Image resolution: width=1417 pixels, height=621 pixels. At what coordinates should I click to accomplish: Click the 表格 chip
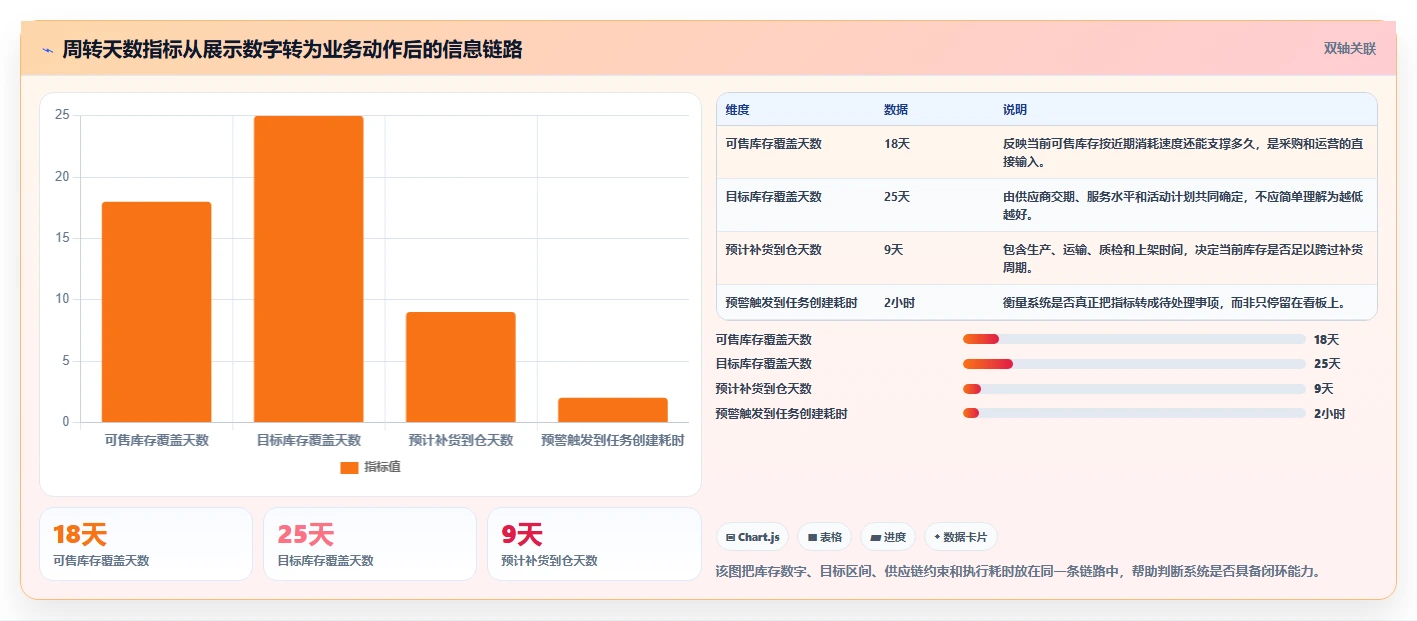824,537
